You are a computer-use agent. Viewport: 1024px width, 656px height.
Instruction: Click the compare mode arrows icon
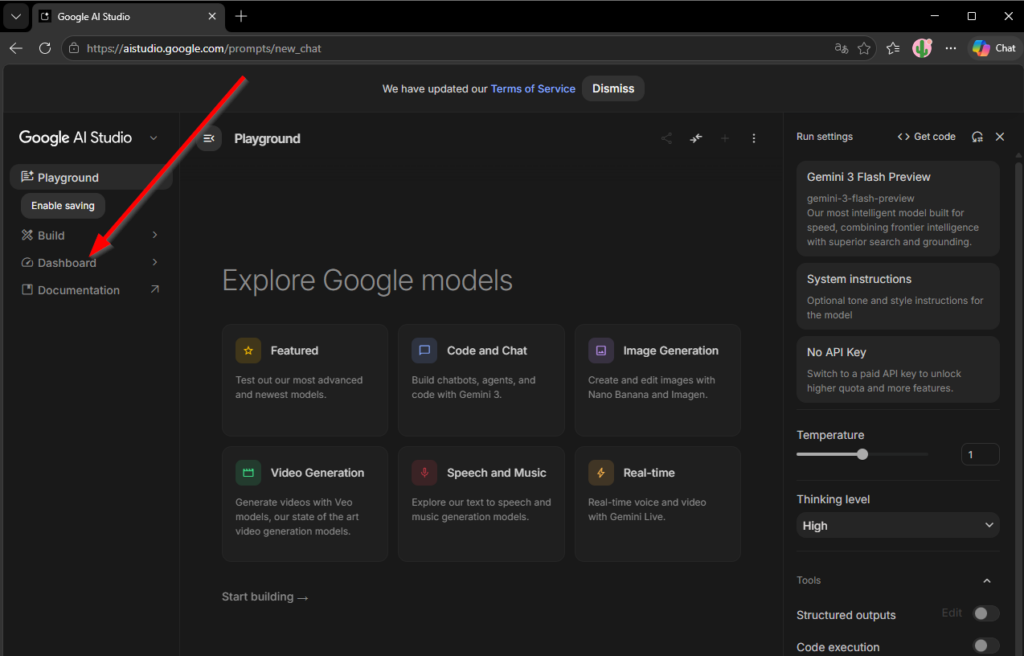tap(696, 139)
